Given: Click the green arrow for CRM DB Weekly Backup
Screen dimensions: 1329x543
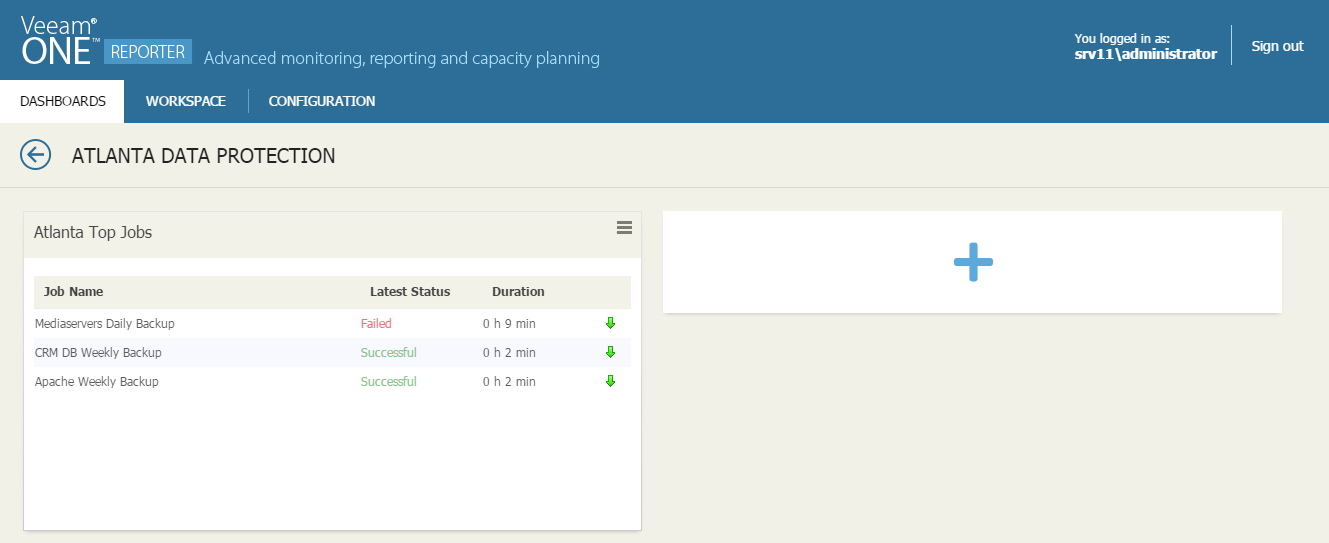Looking at the screenshot, I should 610,352.
